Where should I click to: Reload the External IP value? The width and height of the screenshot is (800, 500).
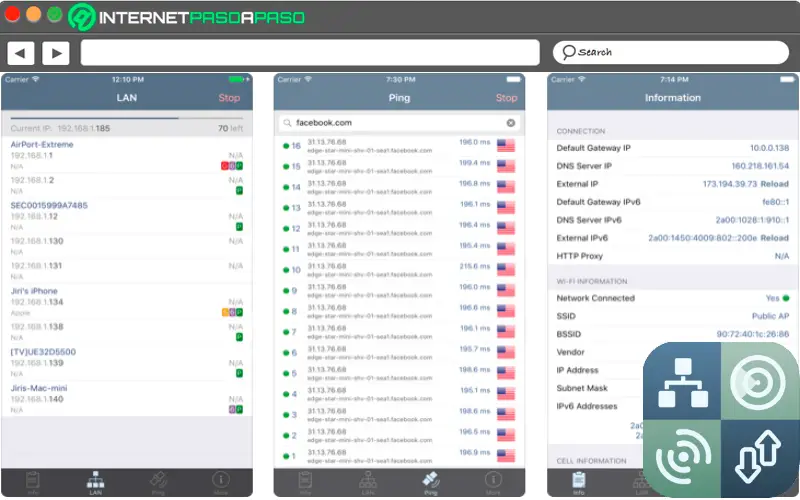[774, 184]
